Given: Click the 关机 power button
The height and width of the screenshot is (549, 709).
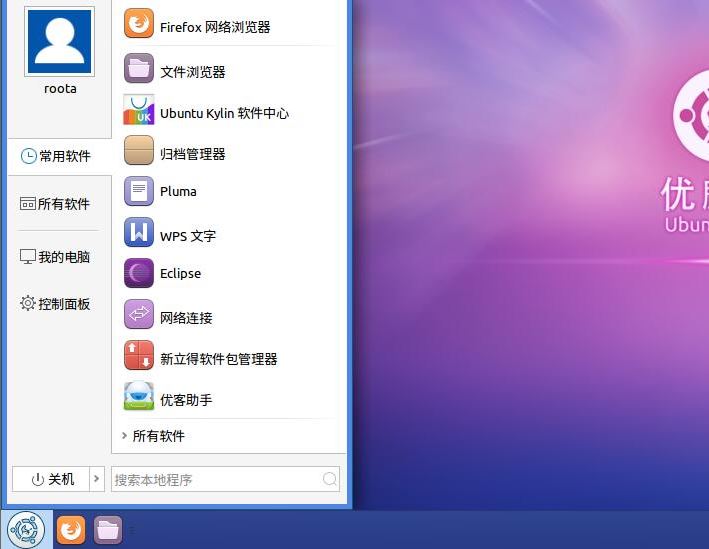Looking at the screenshot, I should (51, 479).
